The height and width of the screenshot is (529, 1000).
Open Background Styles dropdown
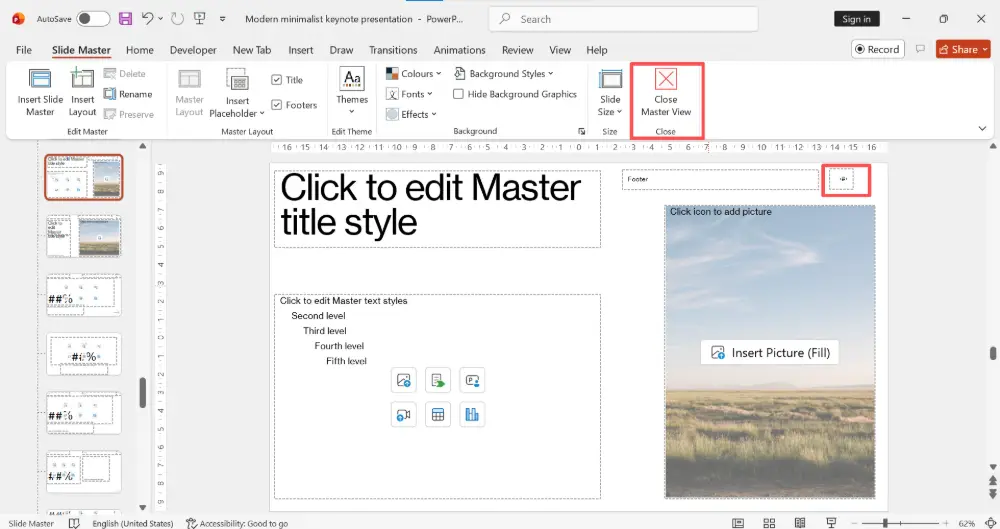coord(504,73)
